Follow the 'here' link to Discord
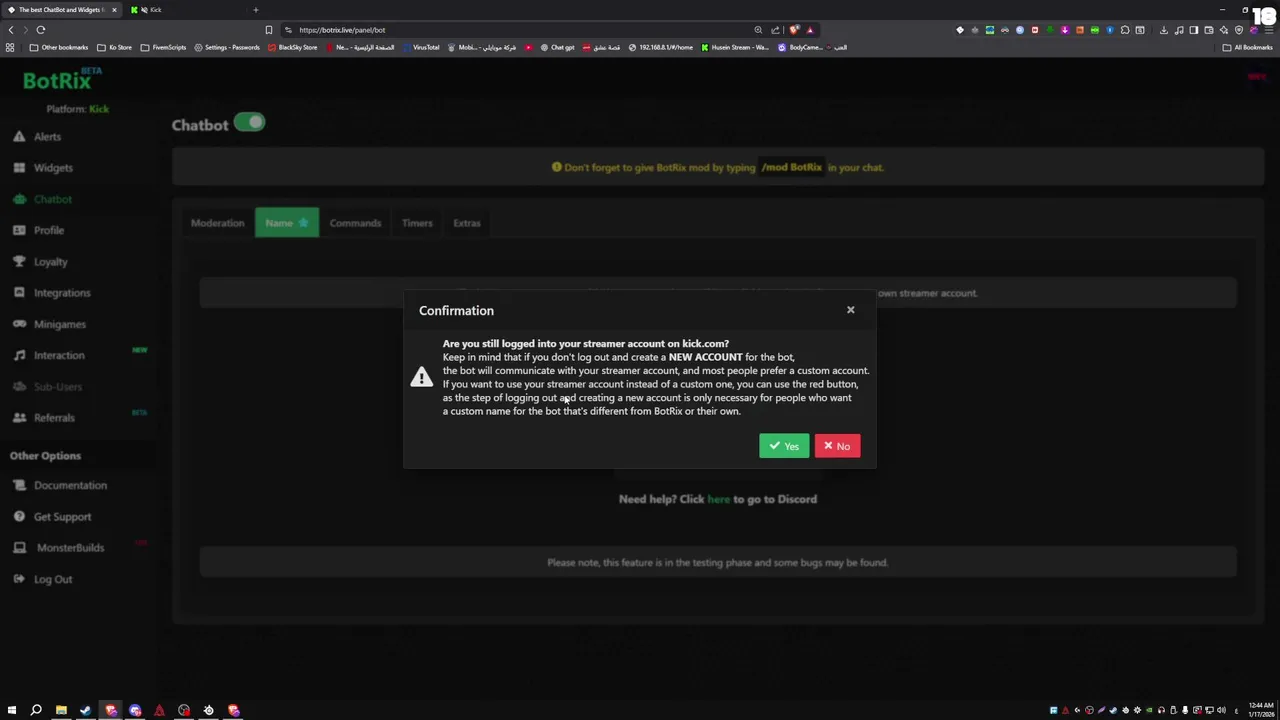1280x720 pixels. 719,499
